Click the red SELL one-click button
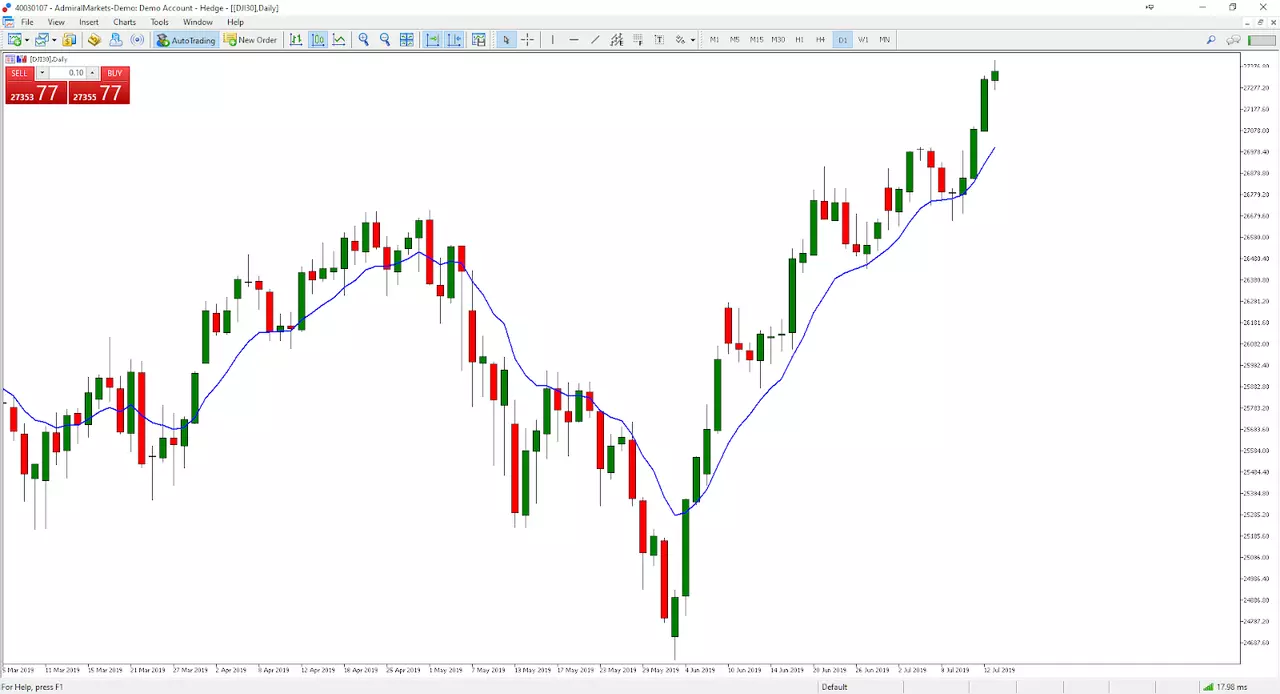The image size is (1280, 694). pyautogui.click(x=20, y=73)
